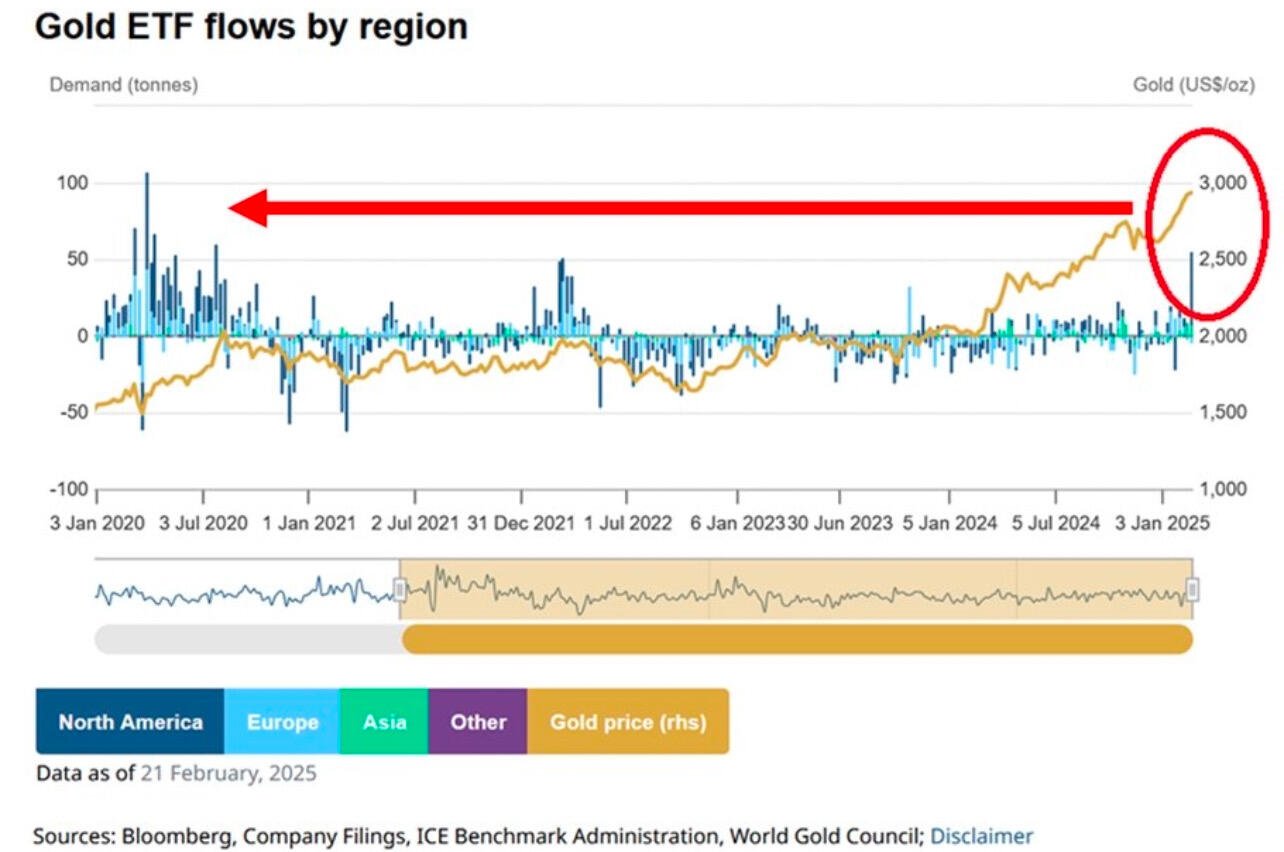The image size is (1284, 852).
Task: Click the 'Gold ETF flows by region' title
Action: click(x=251, y=27)
